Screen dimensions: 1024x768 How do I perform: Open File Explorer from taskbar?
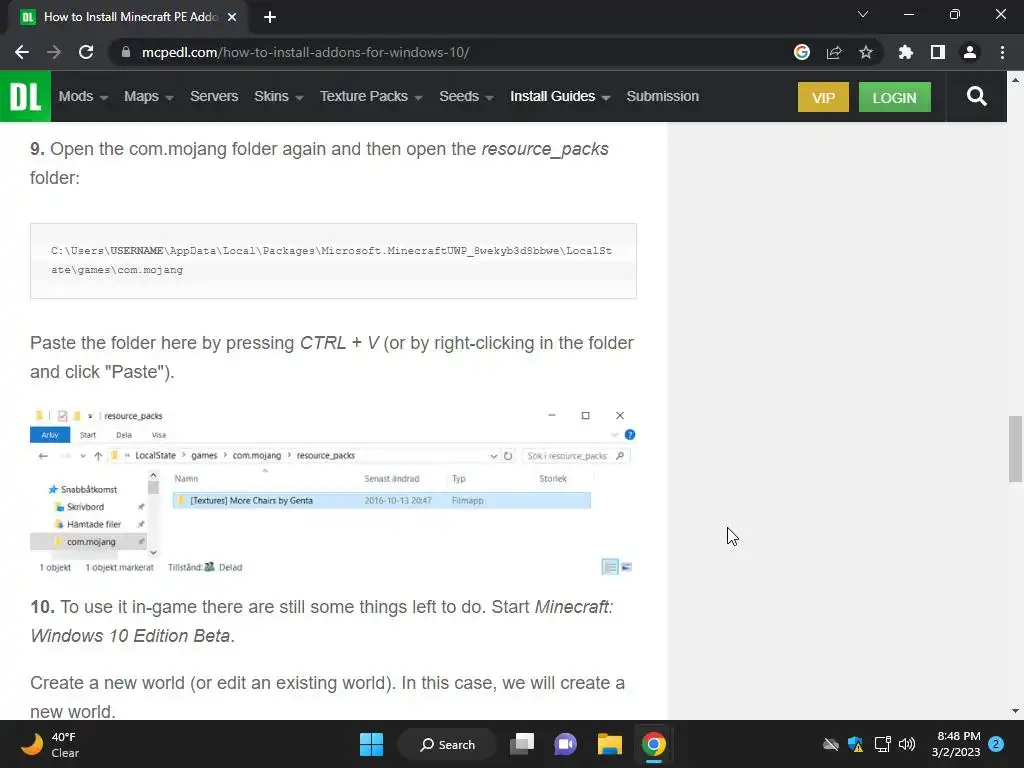coord(609,744)
